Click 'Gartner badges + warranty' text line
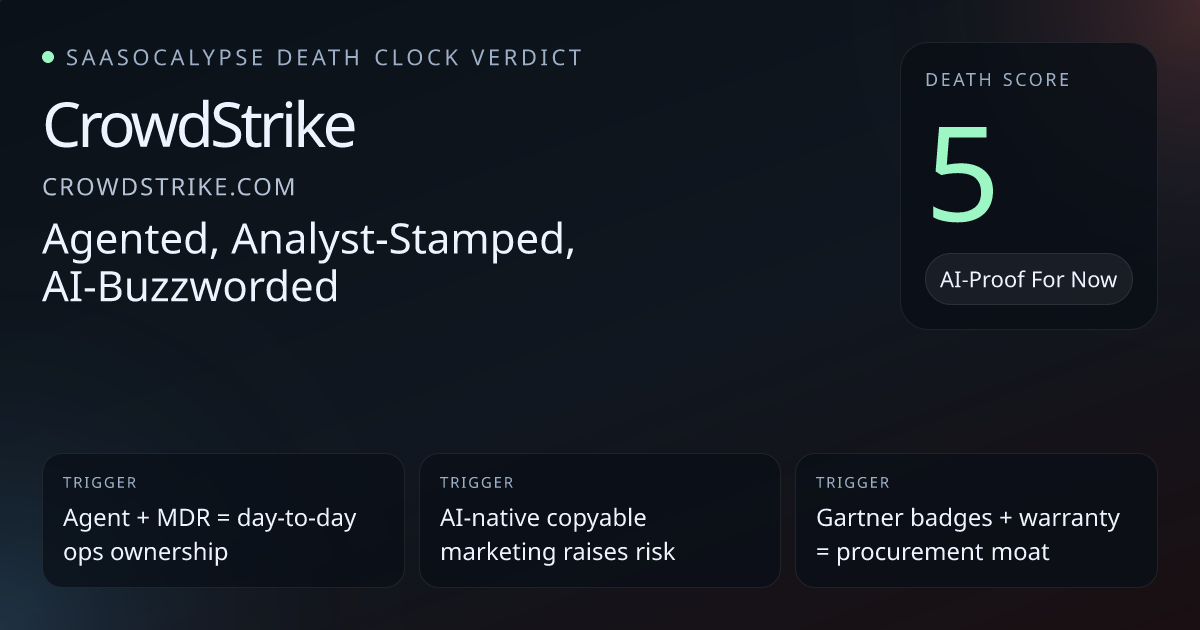Screen dimensions: 1200x630 tap(967, 518)
